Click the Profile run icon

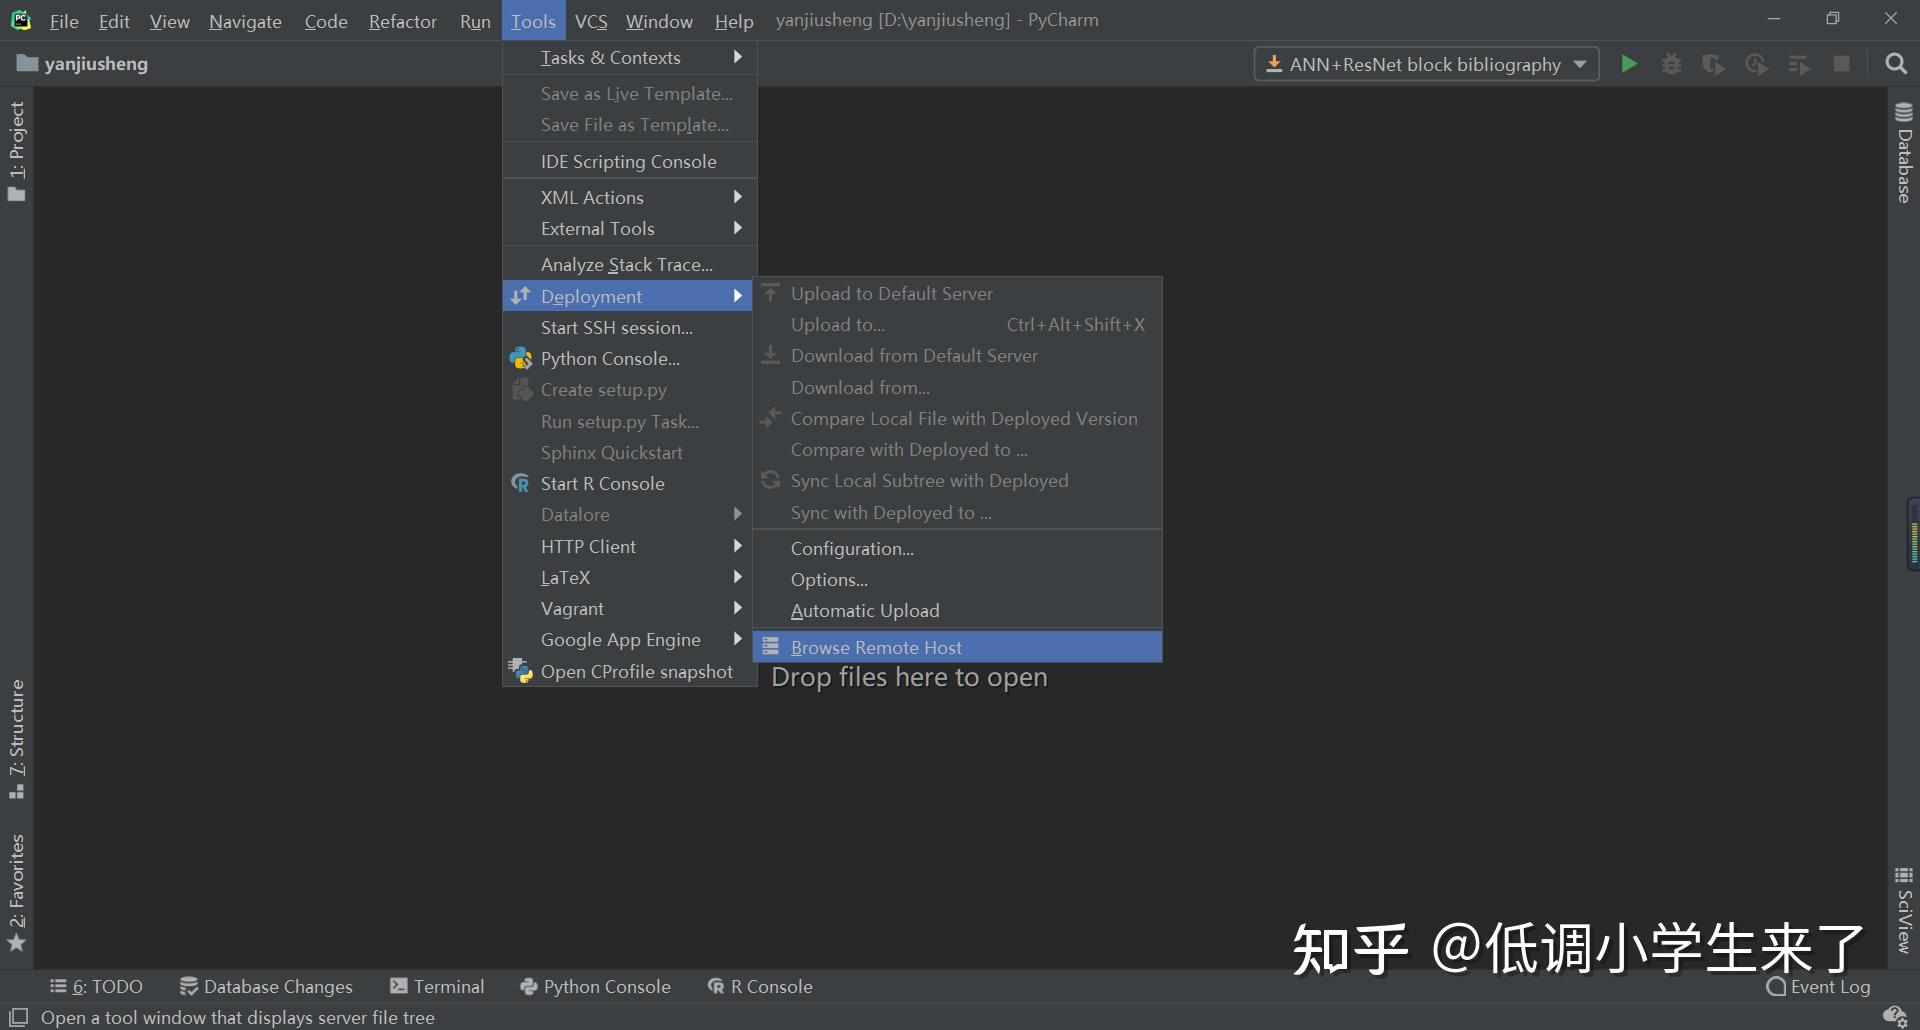click(x=1756, y=64)
